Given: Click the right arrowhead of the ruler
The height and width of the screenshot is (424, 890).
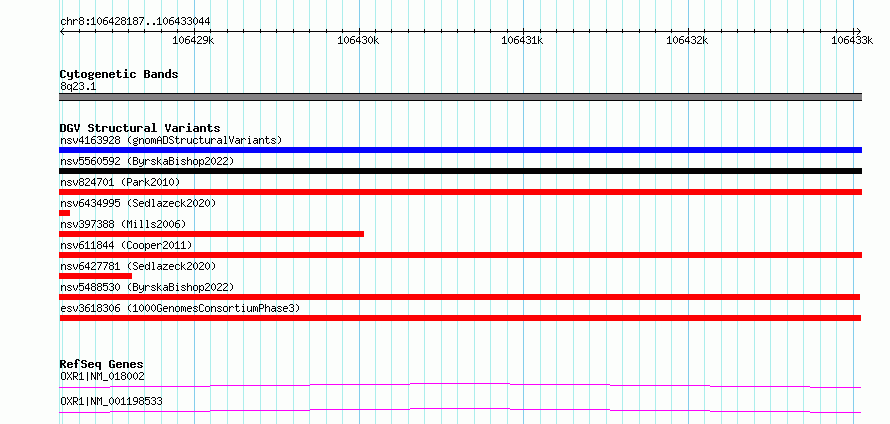Looking at the screenshot, I should coord(858,31).
